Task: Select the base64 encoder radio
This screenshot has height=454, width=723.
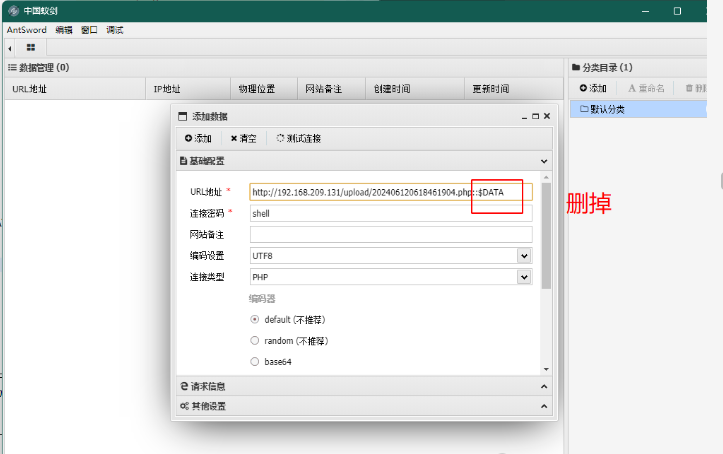Action: 255,362
